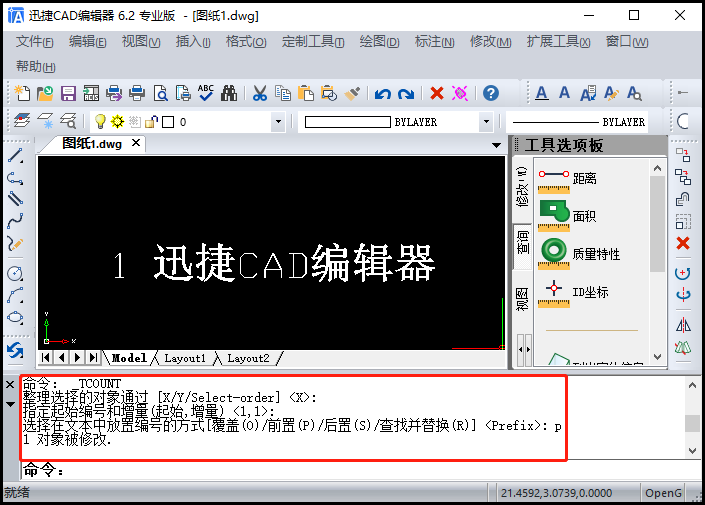Click the 质量特性 mass properties tool

(579, 254)
